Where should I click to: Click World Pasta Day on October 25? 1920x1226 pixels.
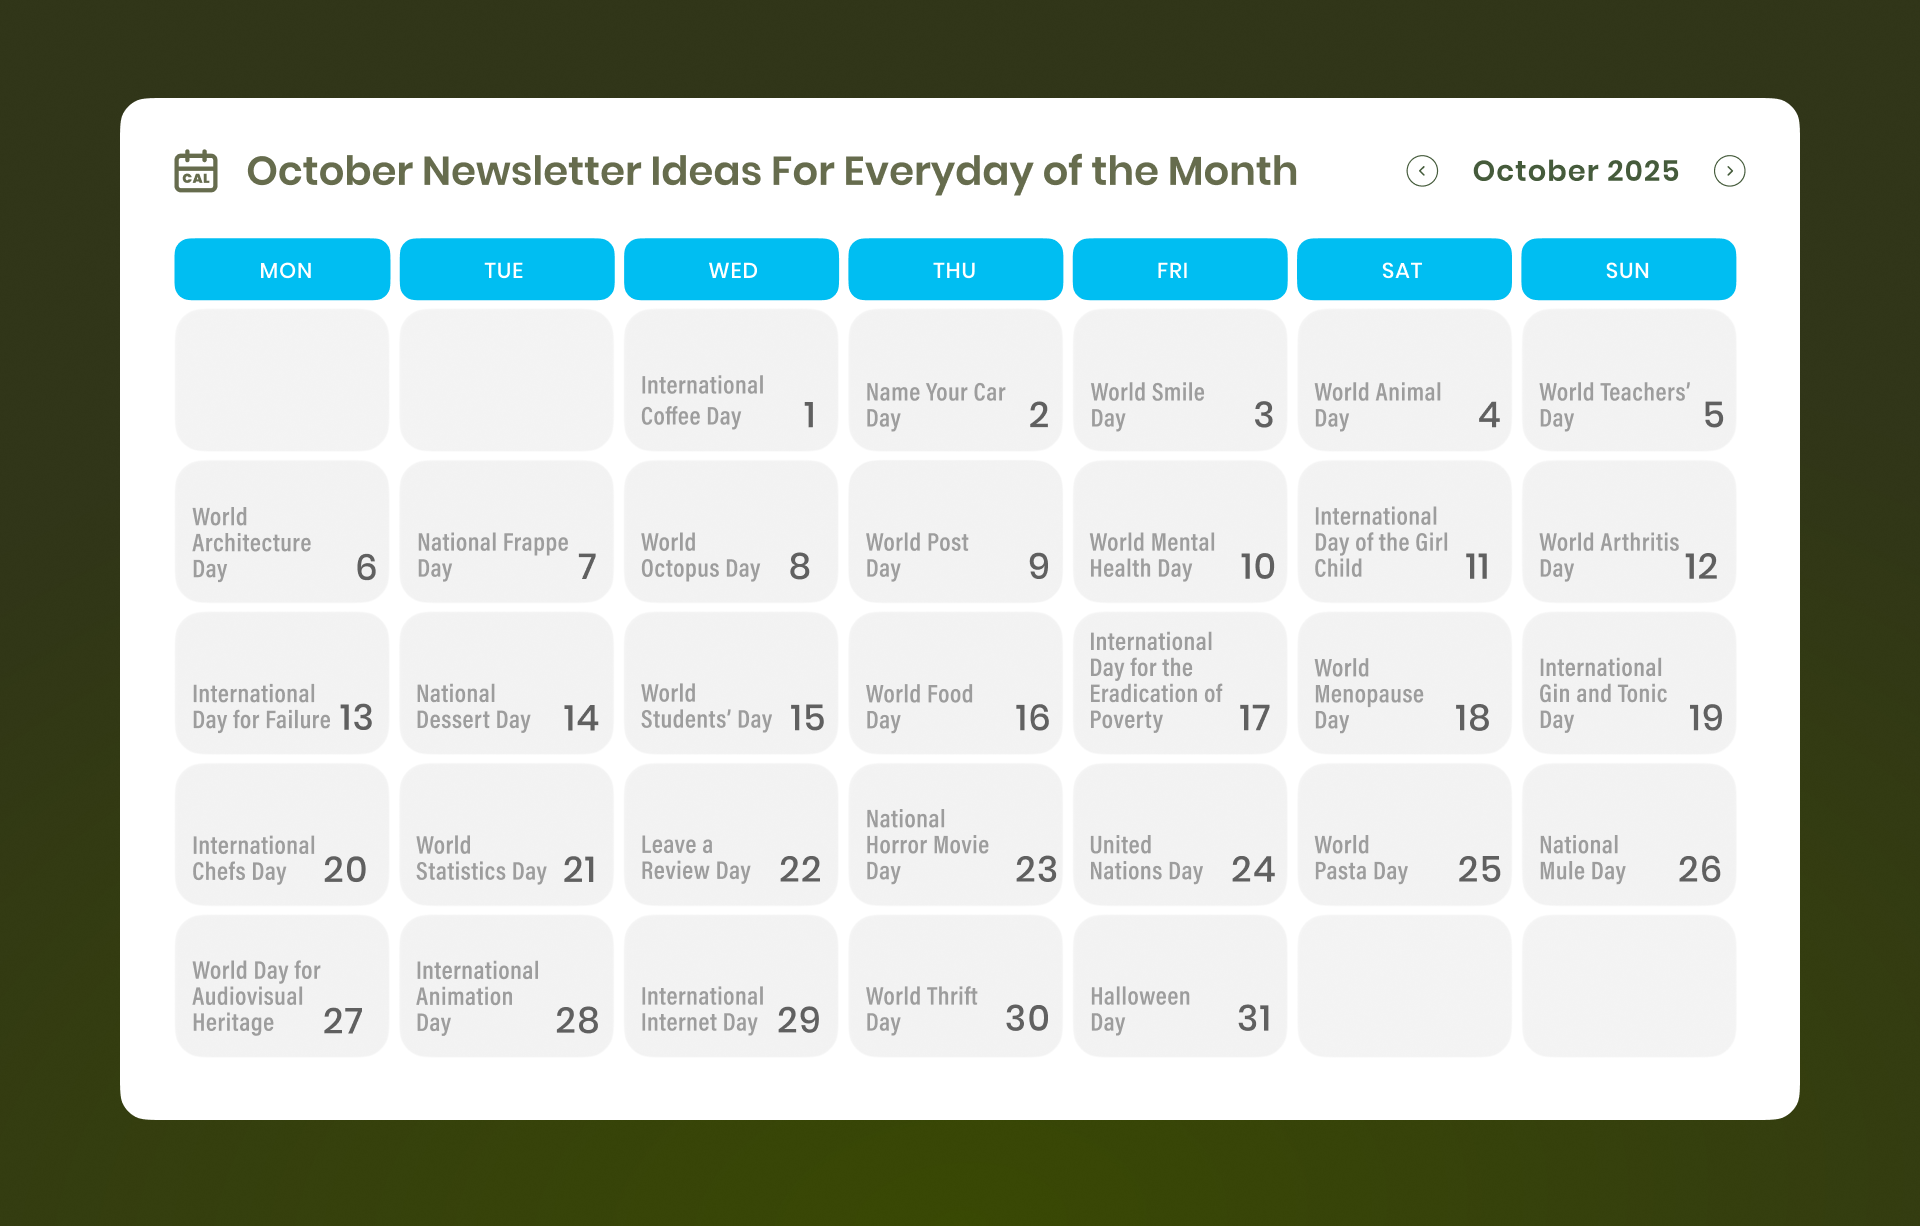tap(1404, 834)
